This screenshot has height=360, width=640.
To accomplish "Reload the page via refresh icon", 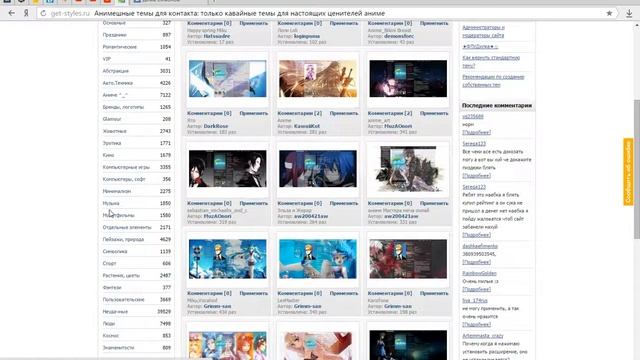I will (x=43, y=13).
